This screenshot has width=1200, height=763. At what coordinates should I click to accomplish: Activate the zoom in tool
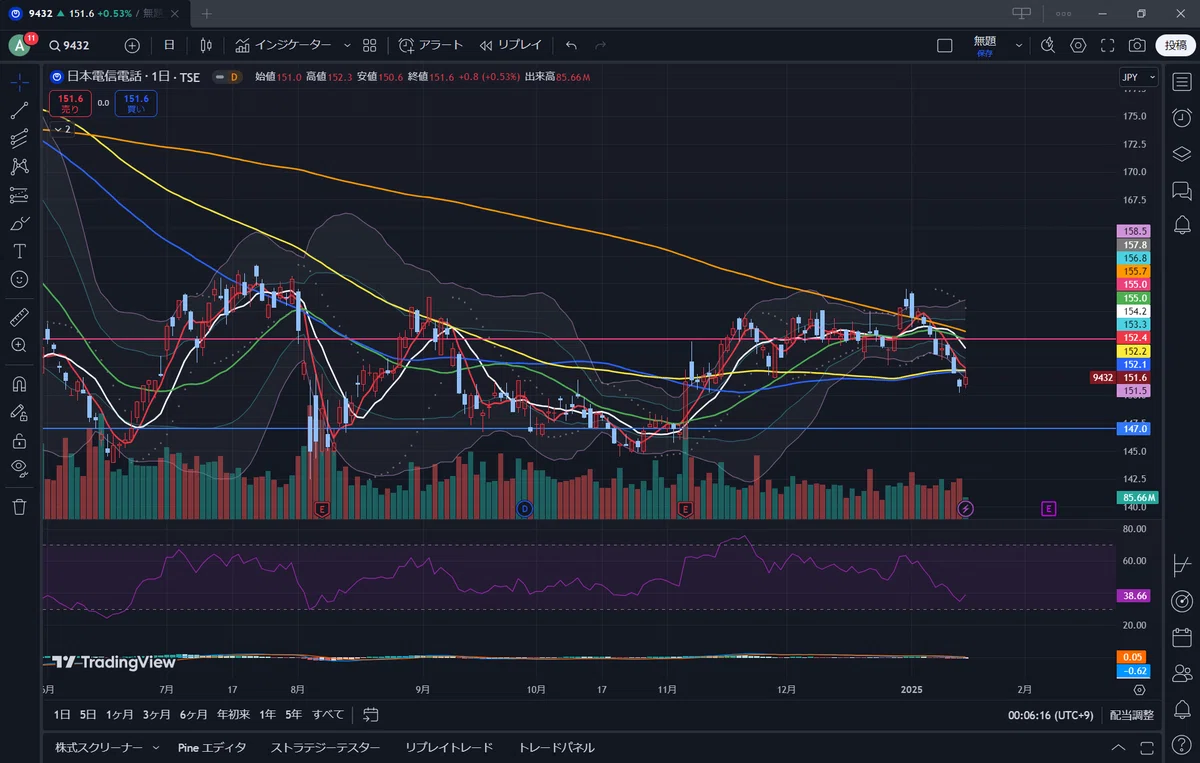19,345
